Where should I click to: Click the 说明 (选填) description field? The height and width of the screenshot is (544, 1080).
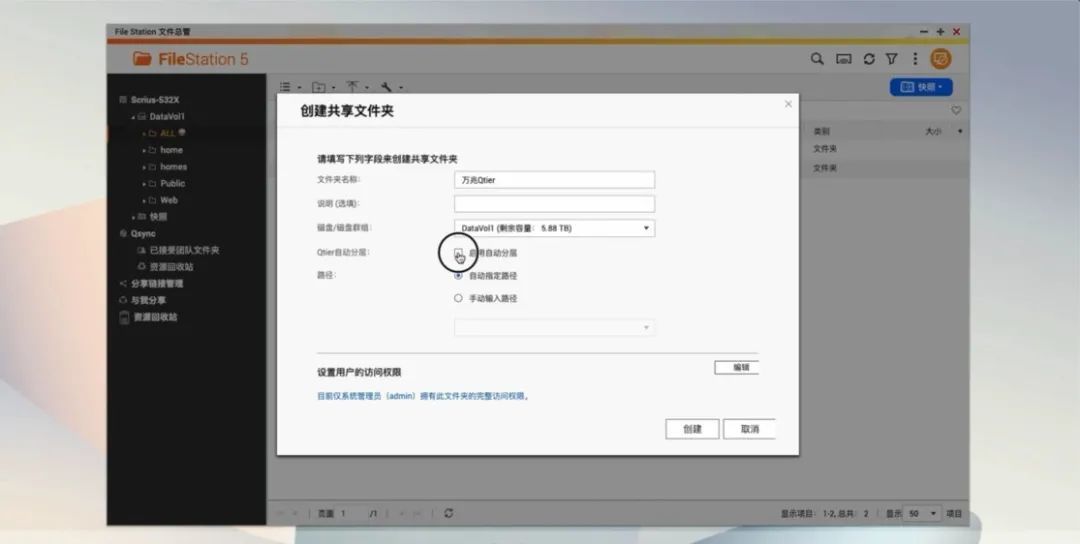(554, 204)
